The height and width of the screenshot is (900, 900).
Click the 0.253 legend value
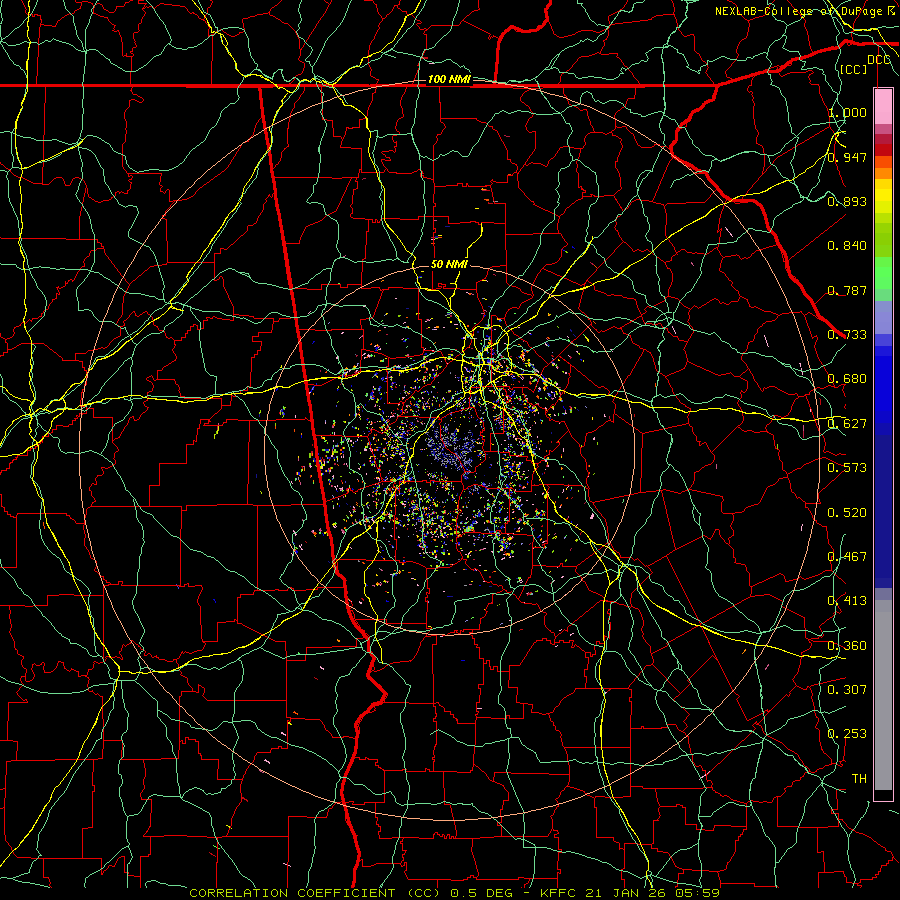847,734
